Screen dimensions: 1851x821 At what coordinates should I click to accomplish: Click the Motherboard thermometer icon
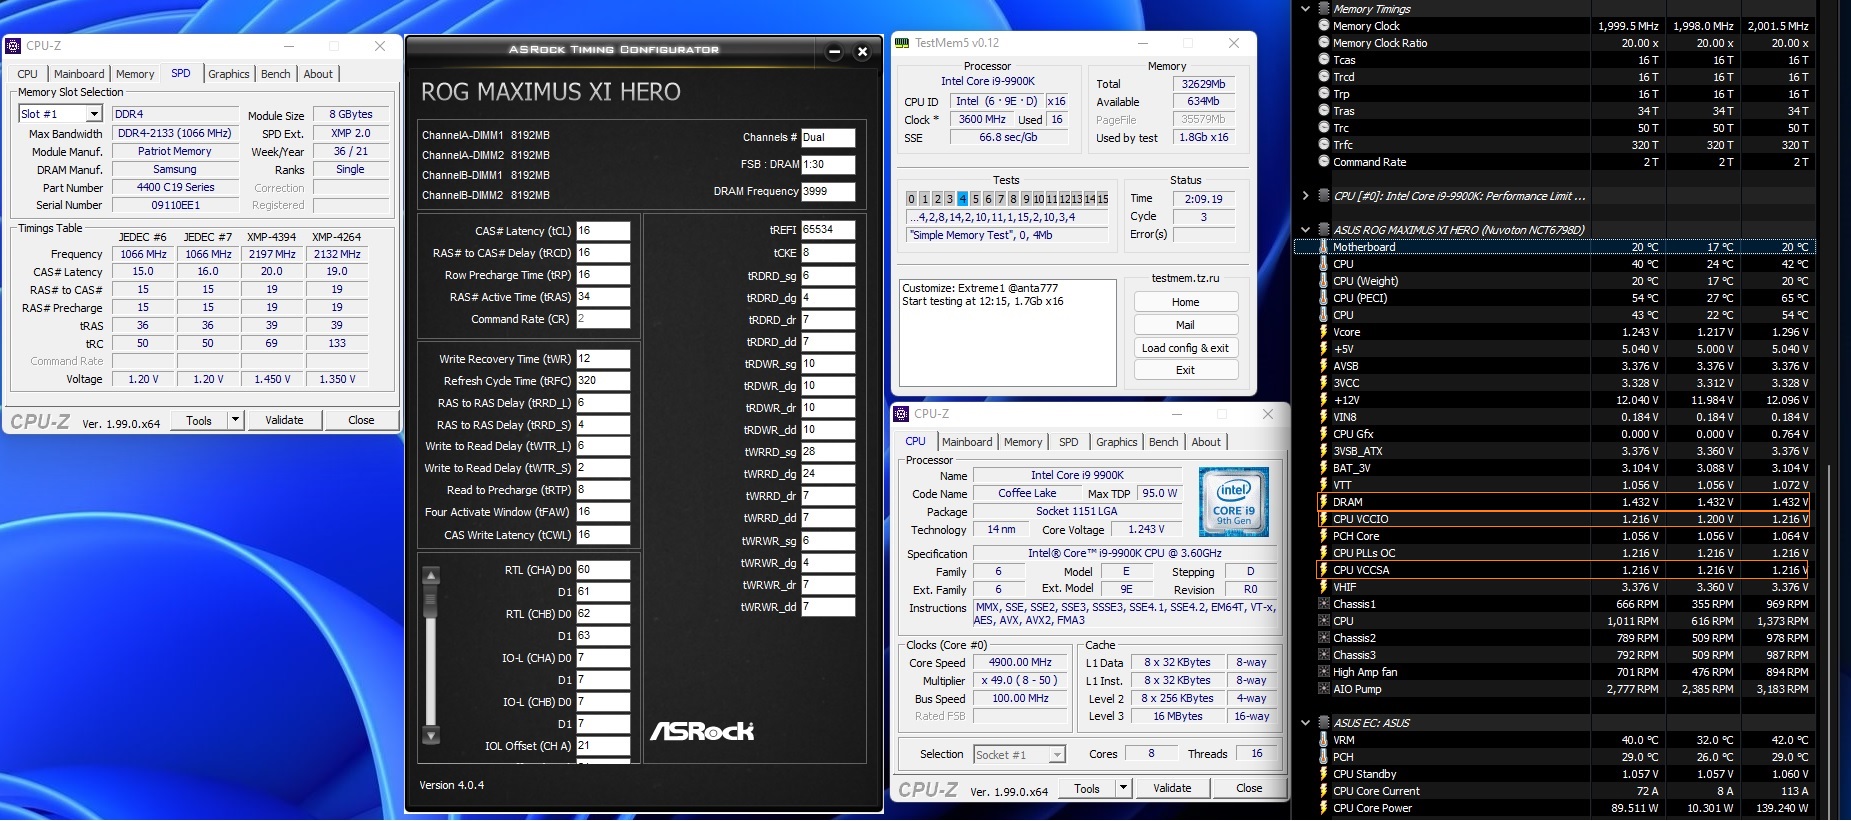pos(1324,247)
